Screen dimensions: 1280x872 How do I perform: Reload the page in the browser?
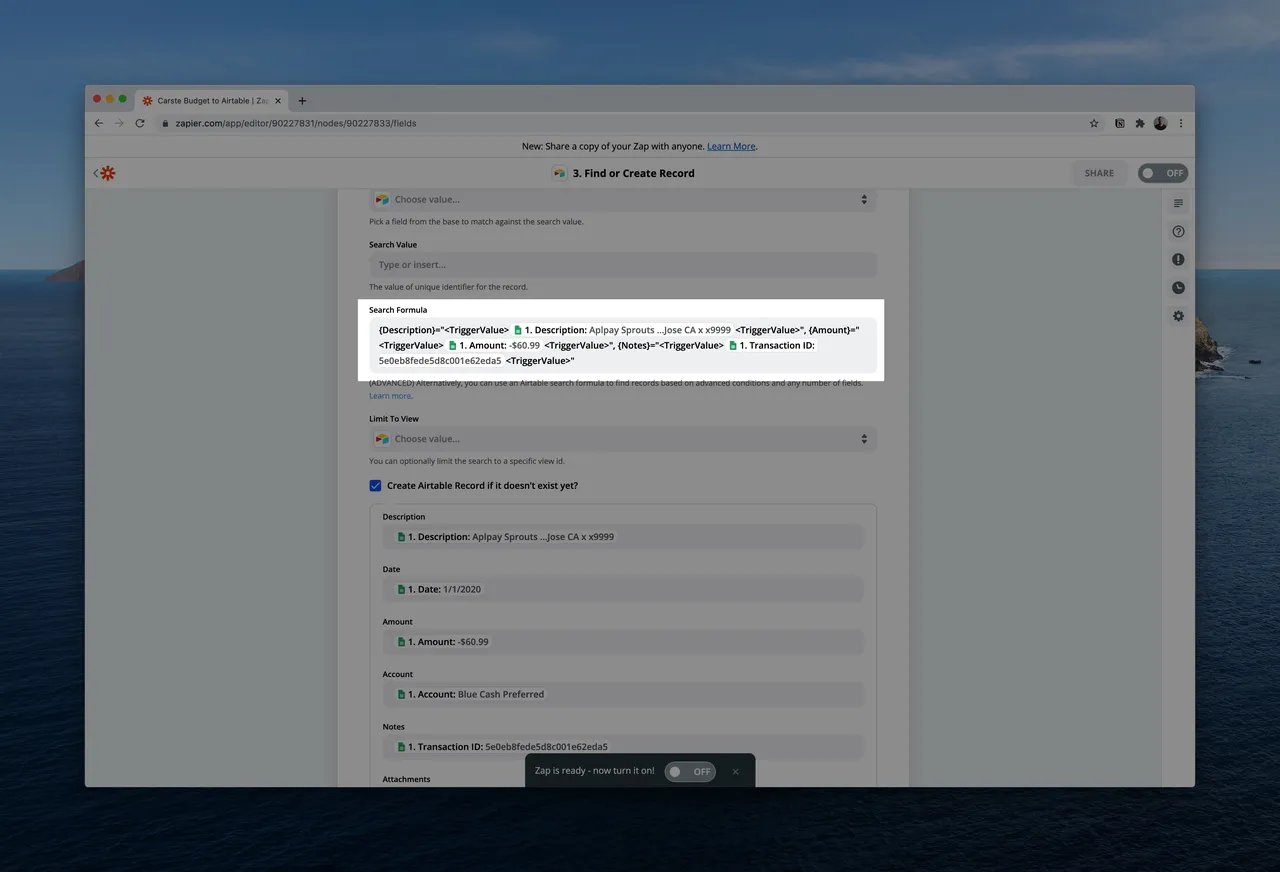point(140,123)
